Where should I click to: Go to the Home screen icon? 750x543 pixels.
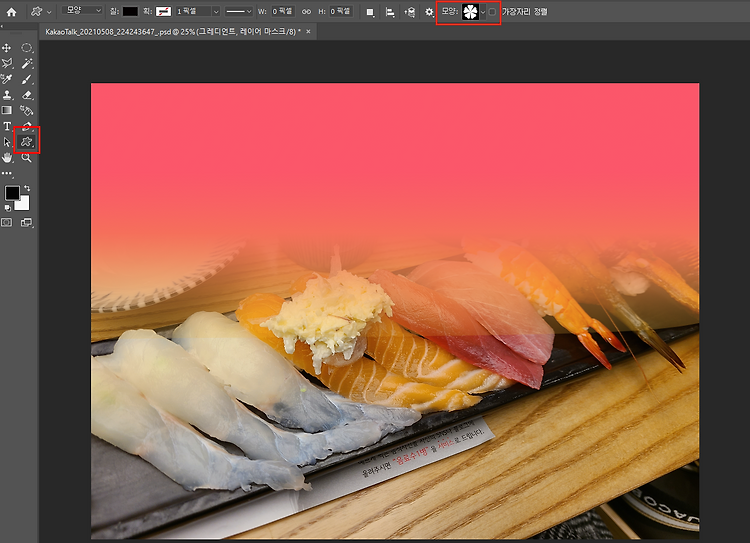(11, 12)
